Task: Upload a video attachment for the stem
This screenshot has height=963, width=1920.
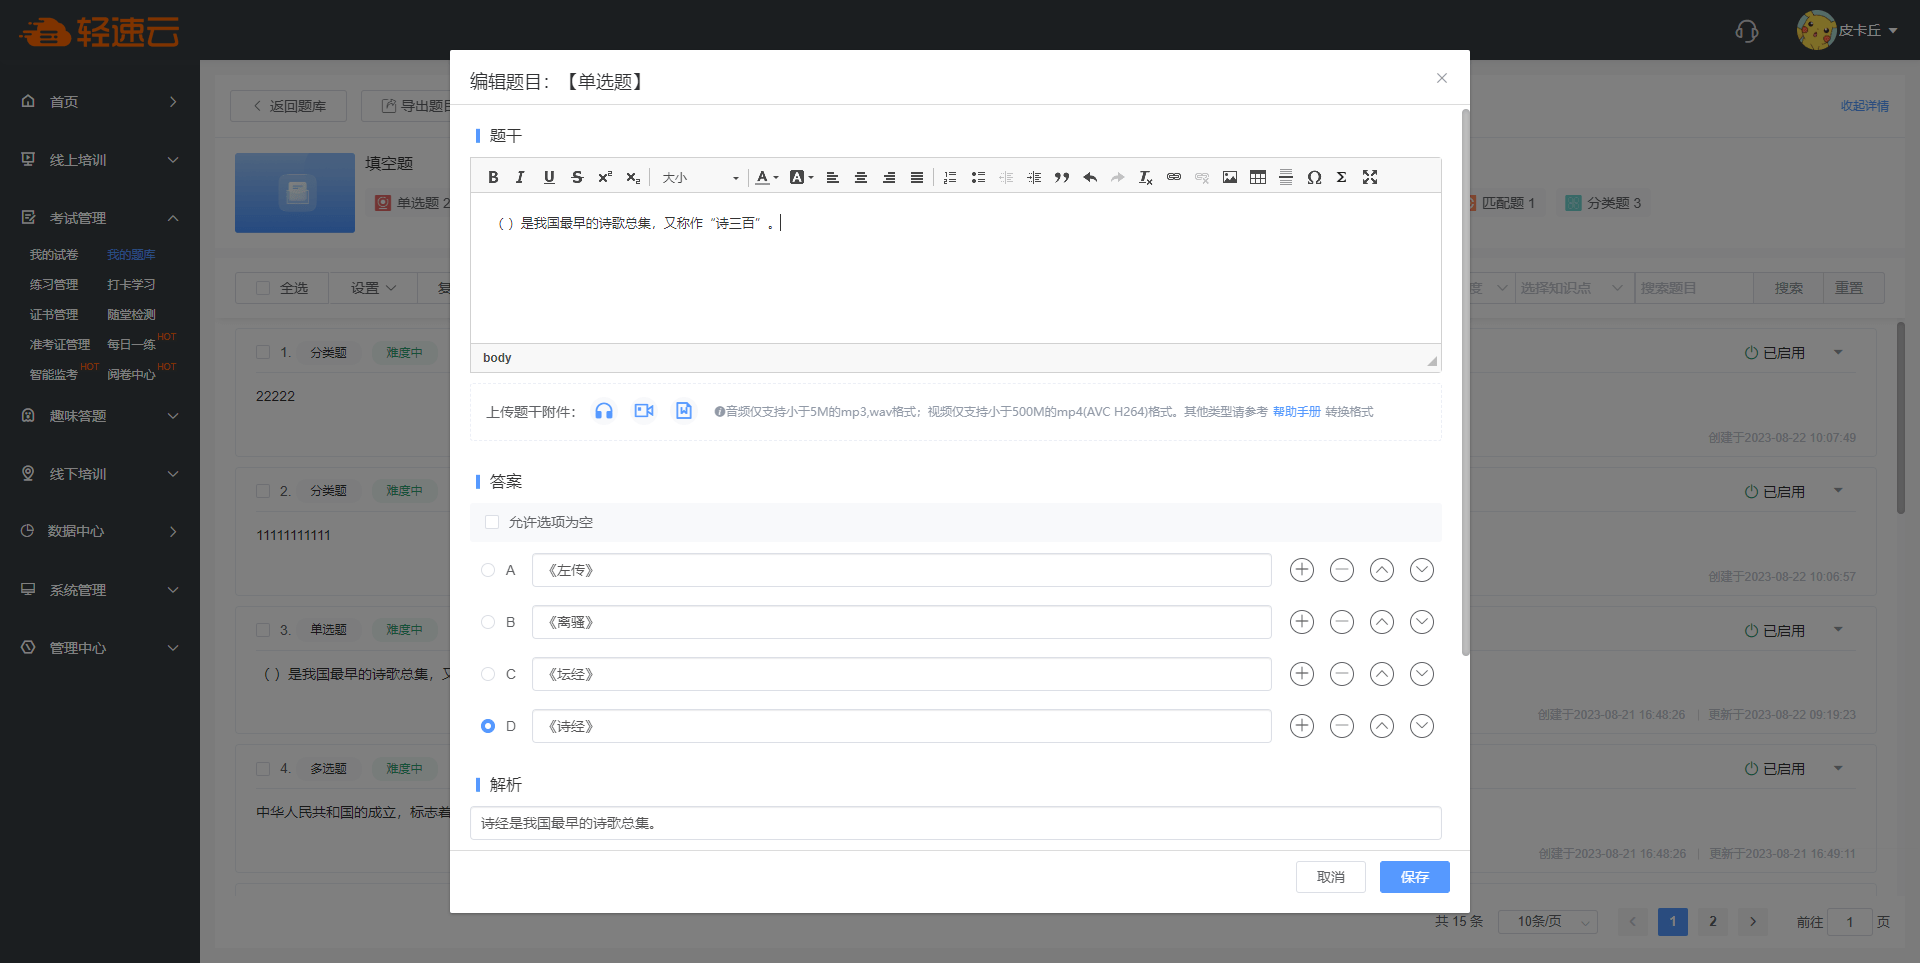Action: pos(644,411)
